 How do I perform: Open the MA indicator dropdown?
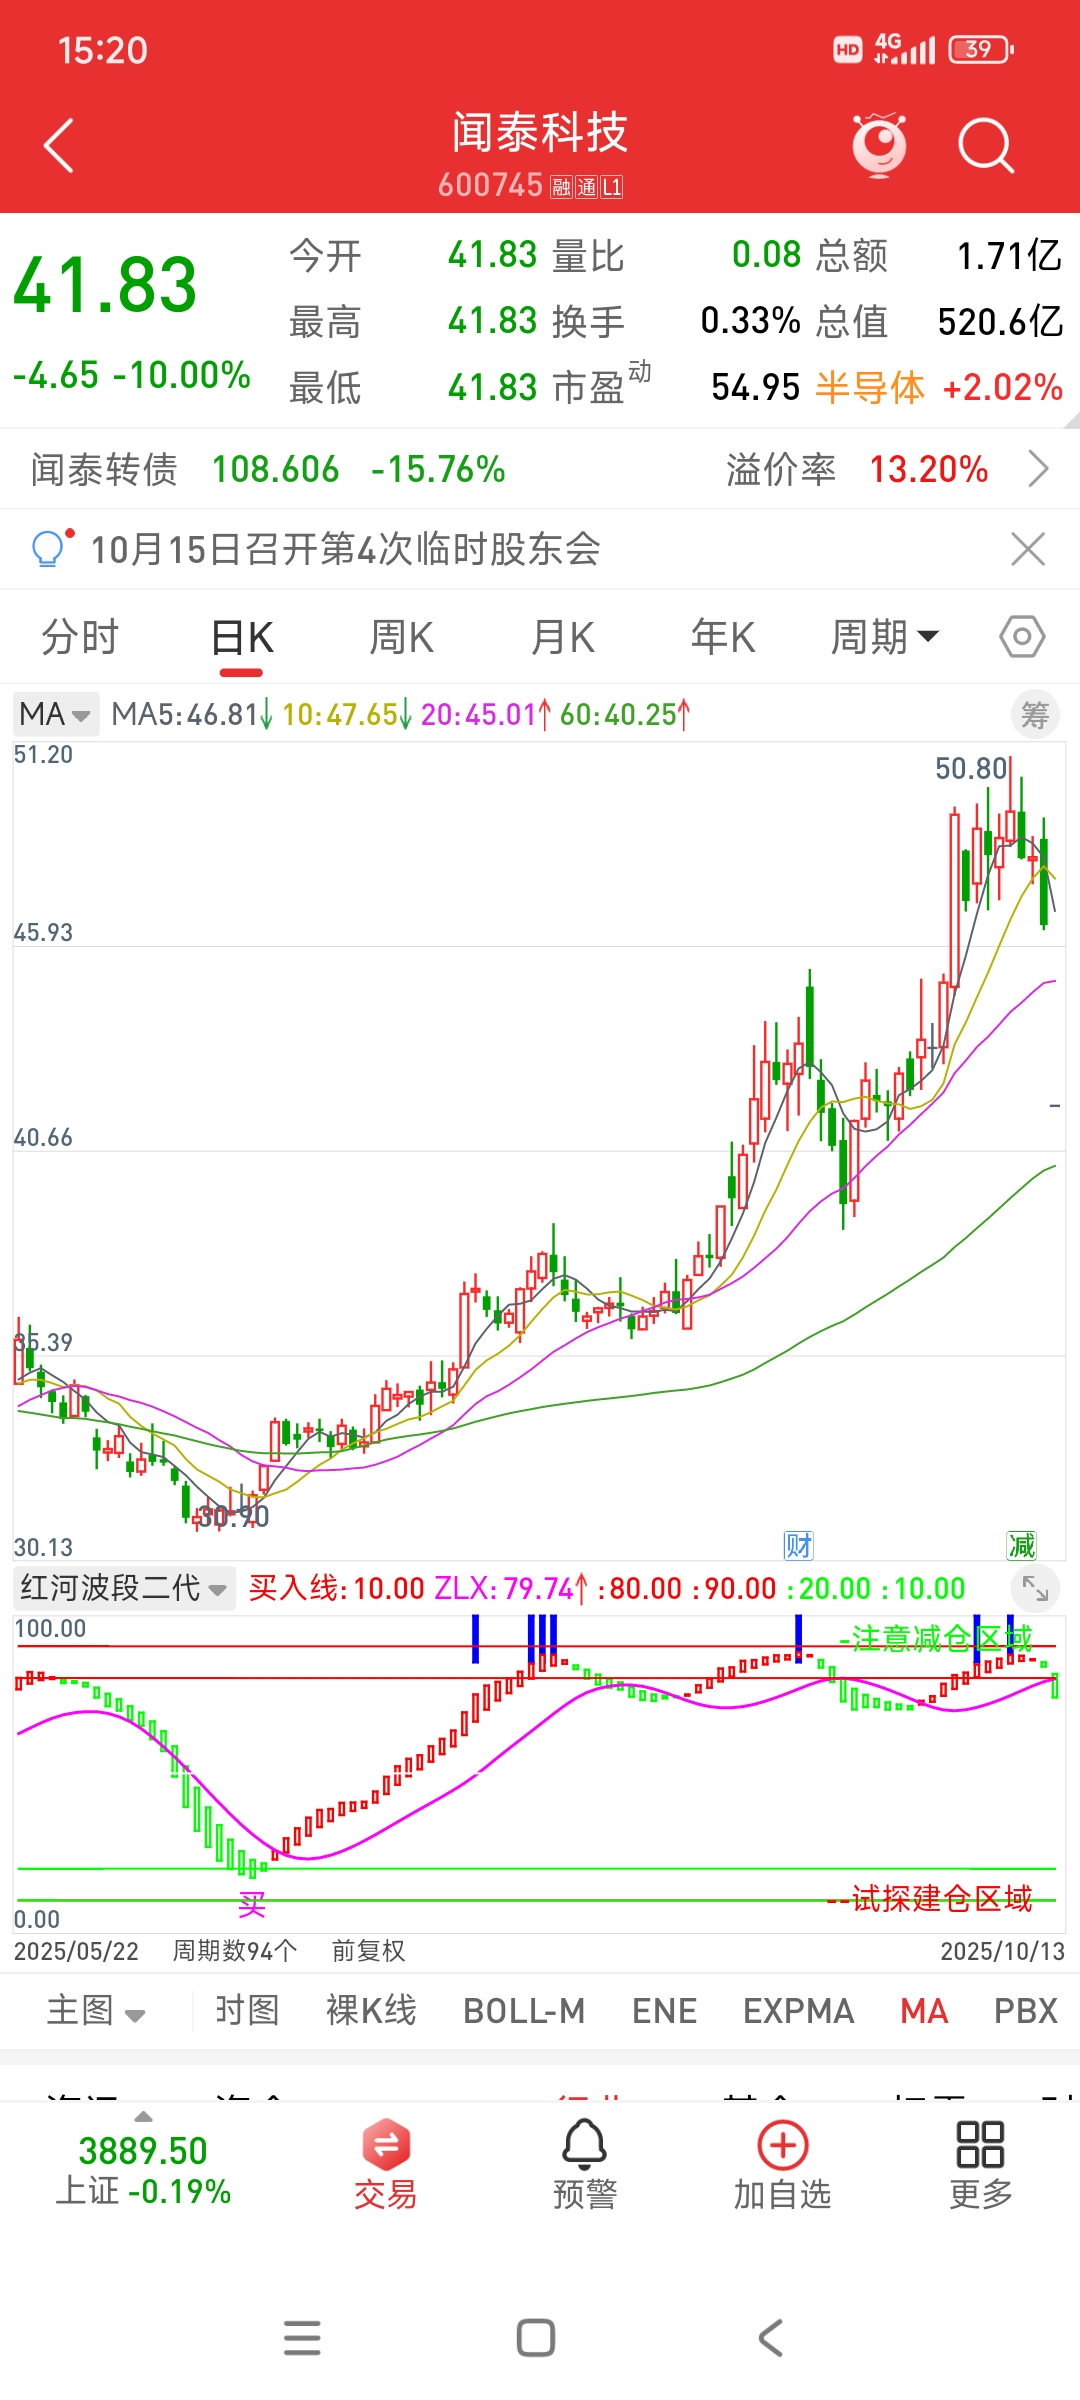[x=56, y=714]
